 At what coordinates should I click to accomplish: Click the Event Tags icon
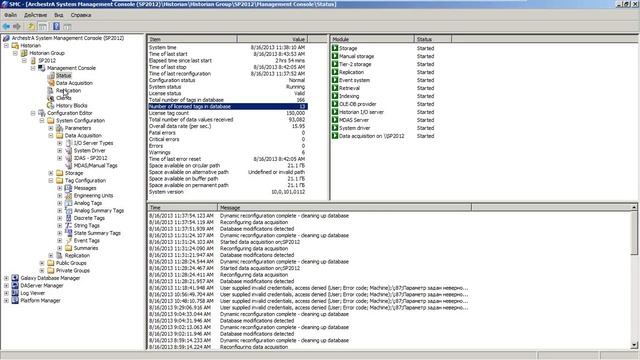click(x=69, y=240)
